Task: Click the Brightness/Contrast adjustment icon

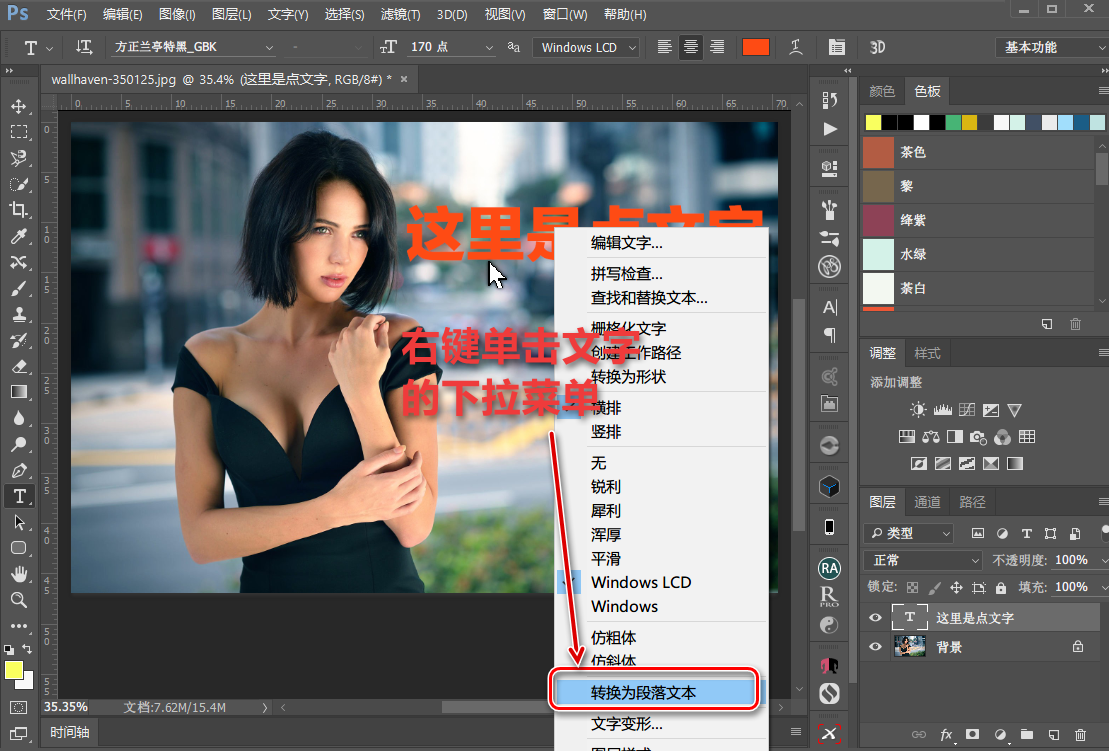Action: [918, 410]
